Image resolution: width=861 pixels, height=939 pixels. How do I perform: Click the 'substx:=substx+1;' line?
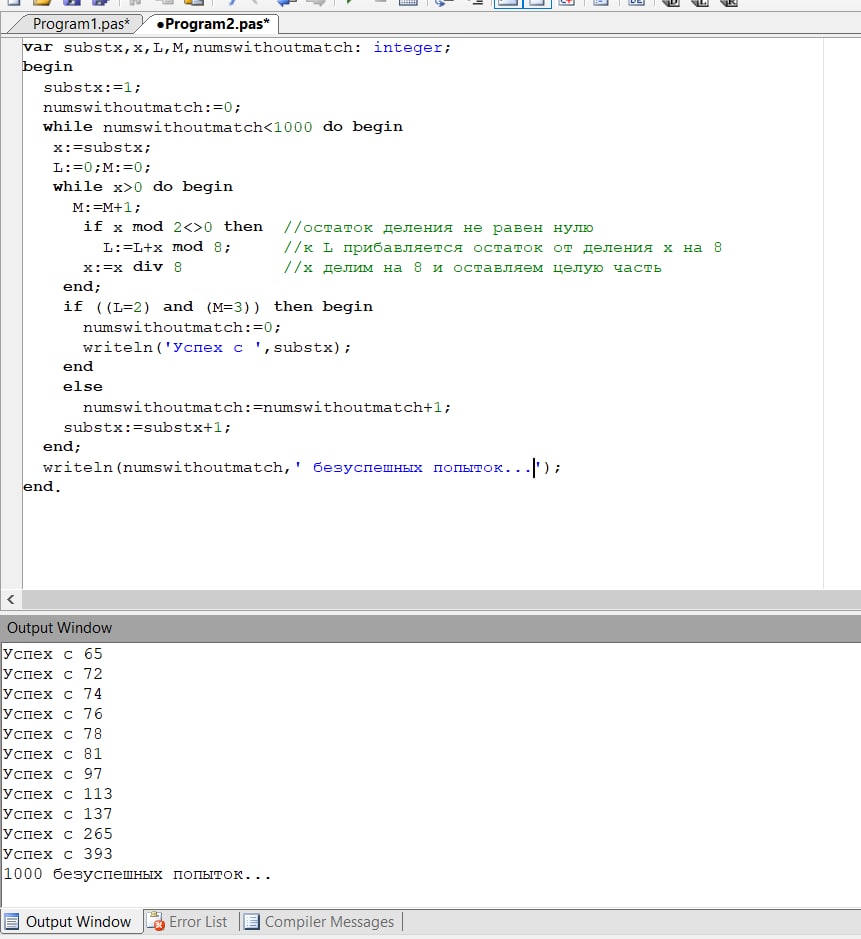(x=147, y=427)
